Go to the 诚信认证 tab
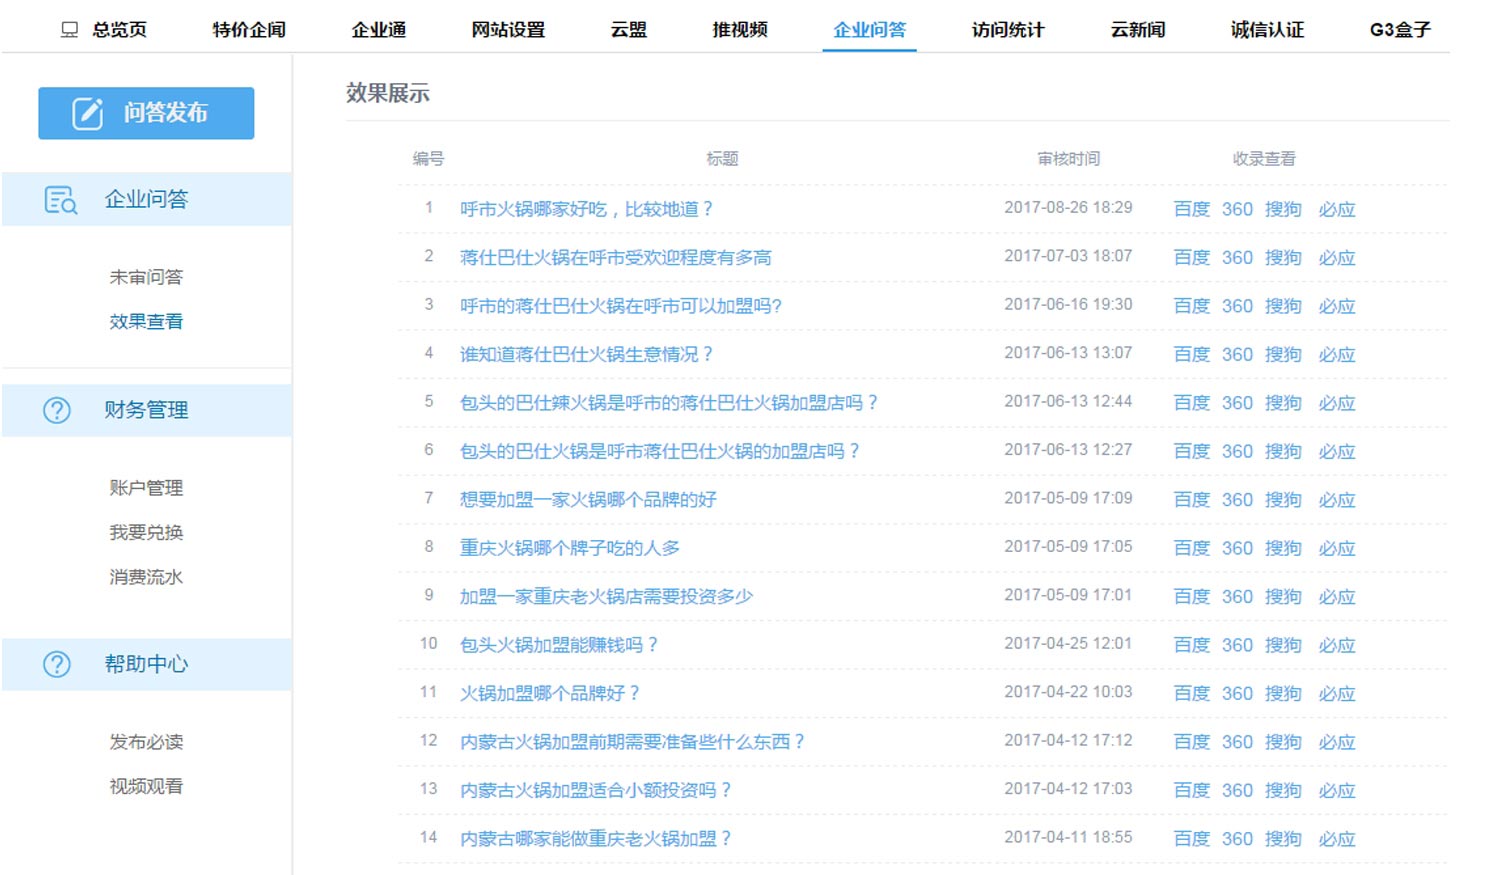 (x=1267, y=30)
